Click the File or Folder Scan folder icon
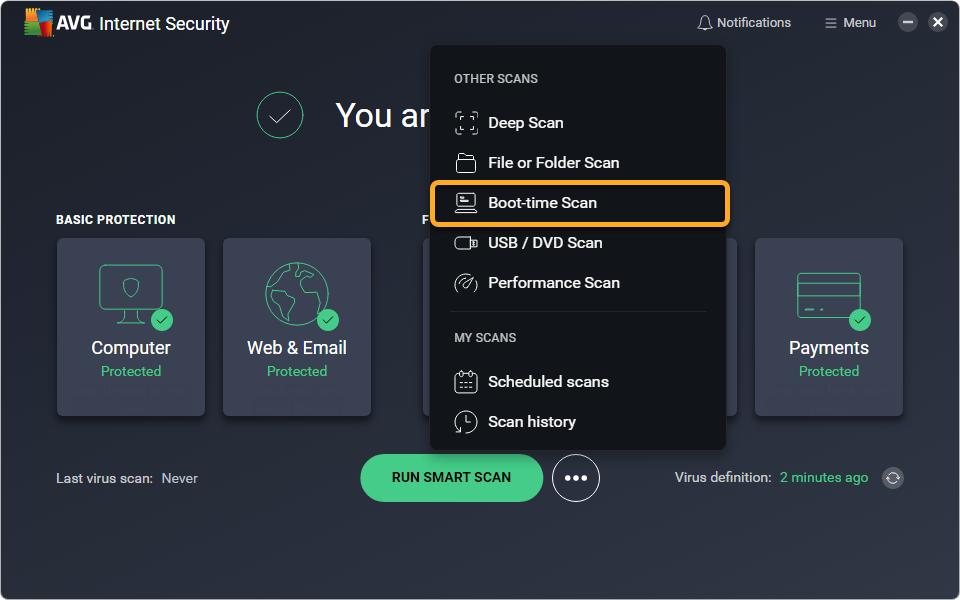Viewport: 960px width, 600px height. click(466, 163)
